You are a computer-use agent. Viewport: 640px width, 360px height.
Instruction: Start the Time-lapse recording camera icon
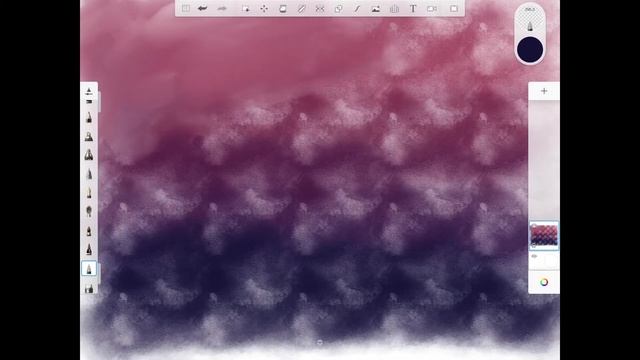click(432, 9)
